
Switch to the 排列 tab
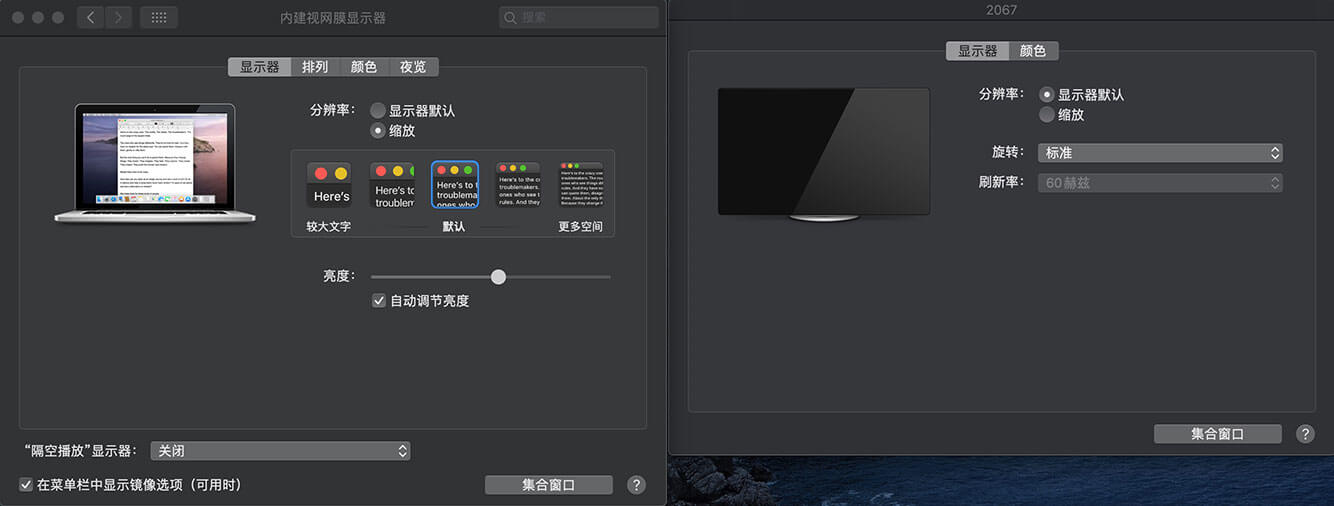tap(315, 67)
